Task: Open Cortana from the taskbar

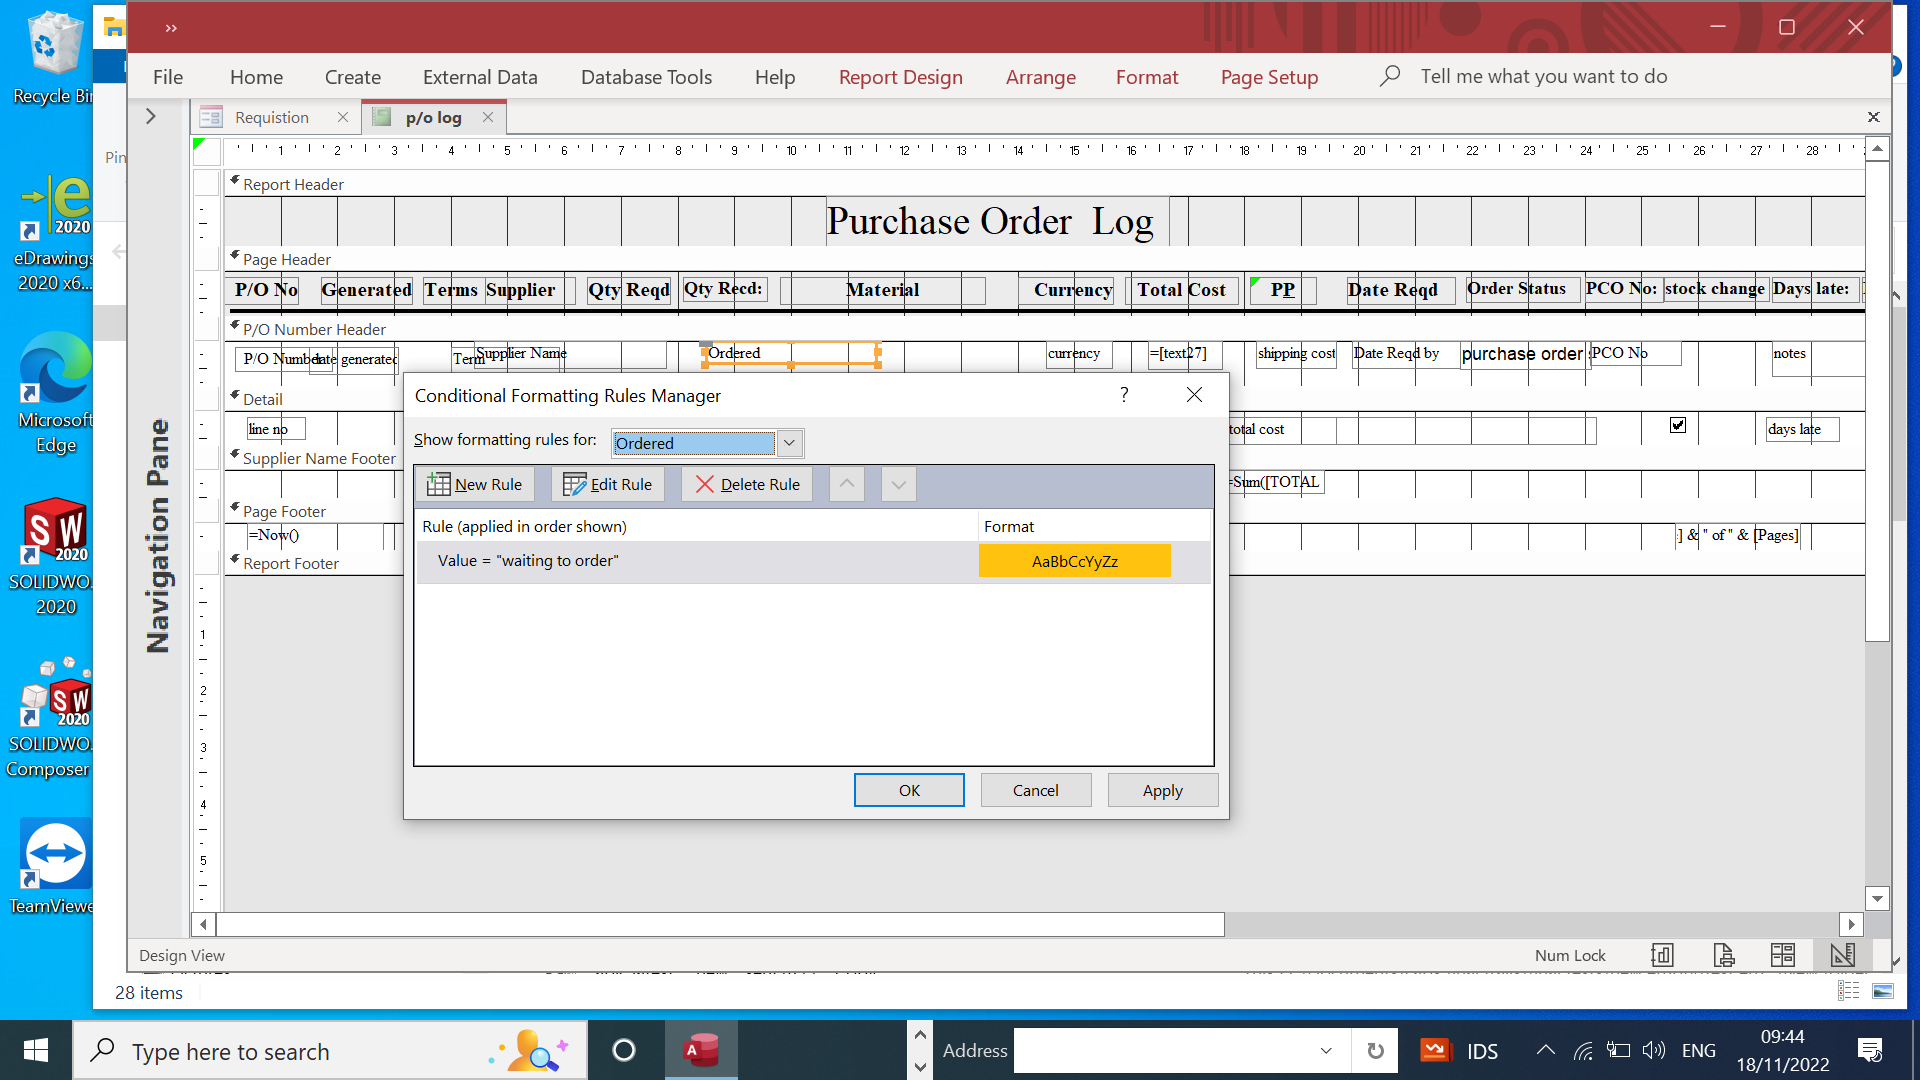Action: coord(624,1050)
